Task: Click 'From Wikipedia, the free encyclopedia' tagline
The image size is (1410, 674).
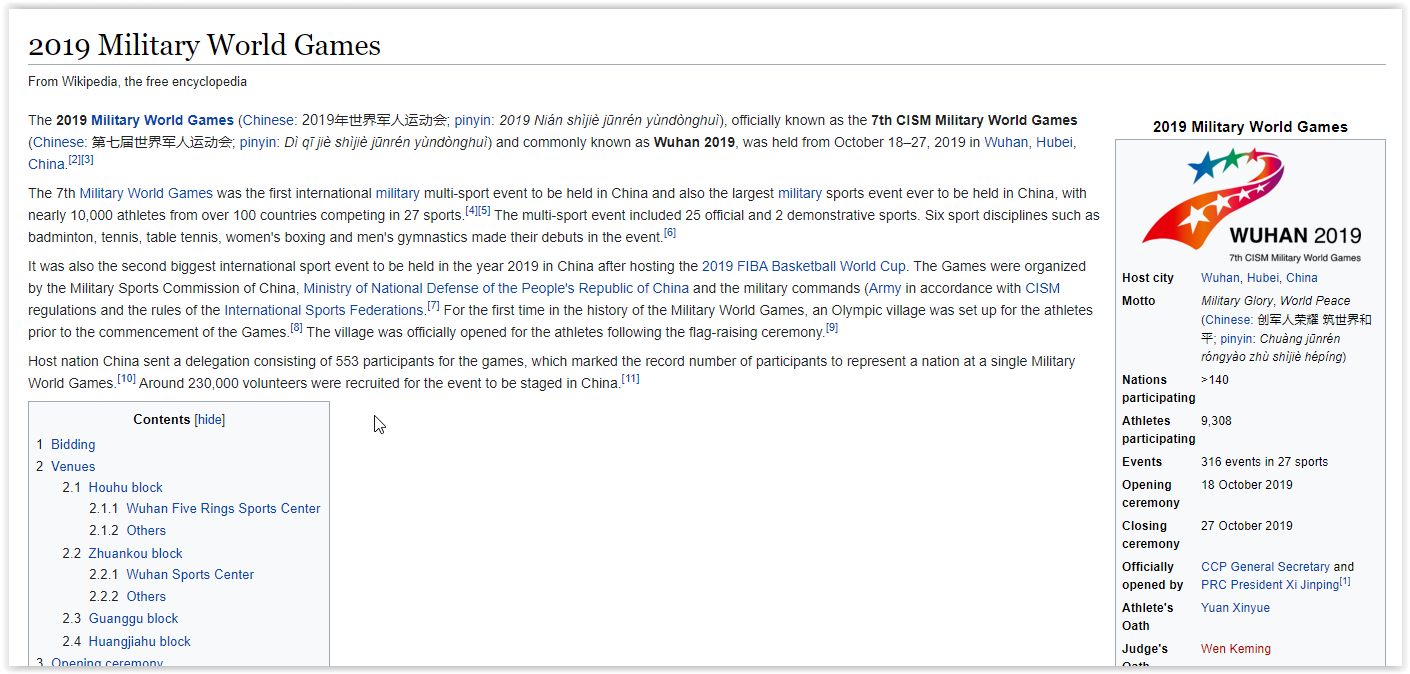Action: point(137,82)
